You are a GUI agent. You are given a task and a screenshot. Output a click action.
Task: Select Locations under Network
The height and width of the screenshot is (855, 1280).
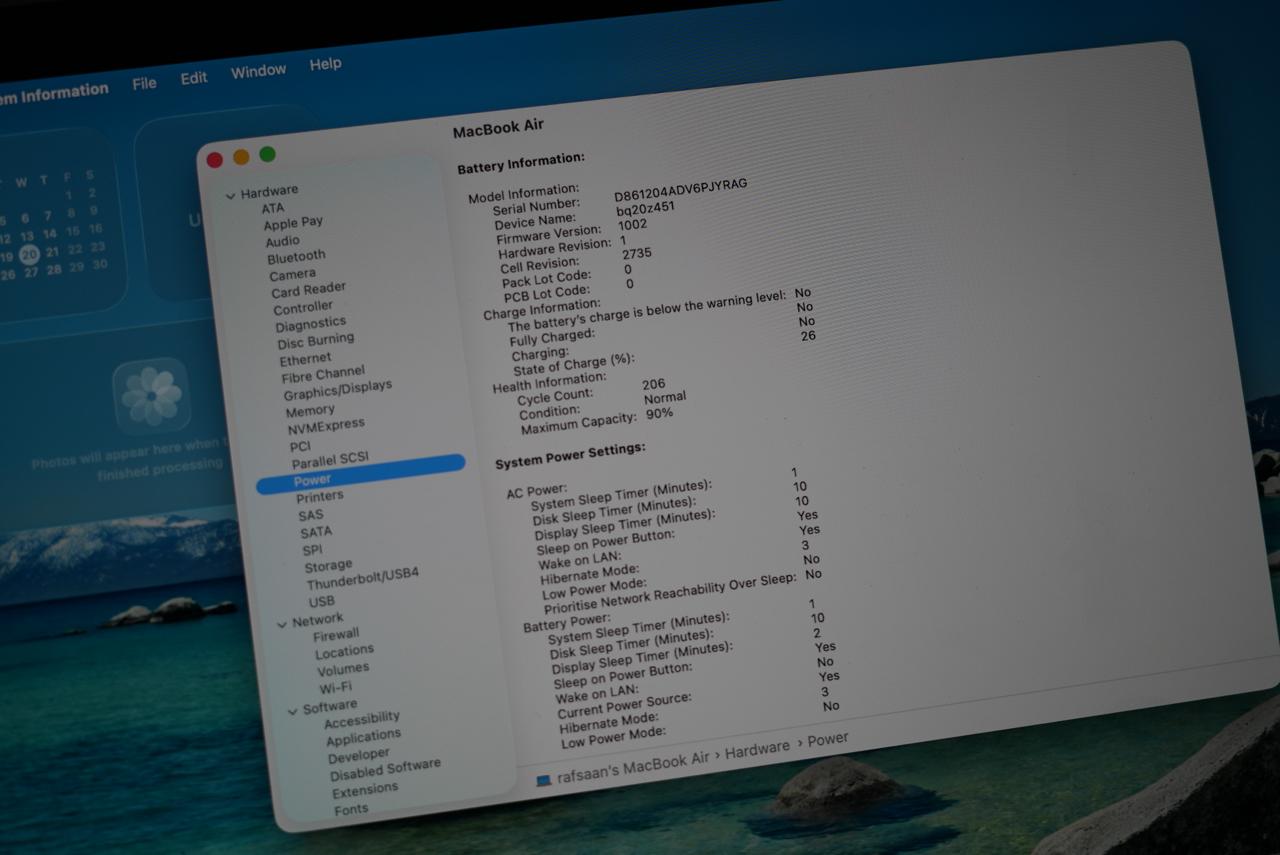click(x=344, y=652)
